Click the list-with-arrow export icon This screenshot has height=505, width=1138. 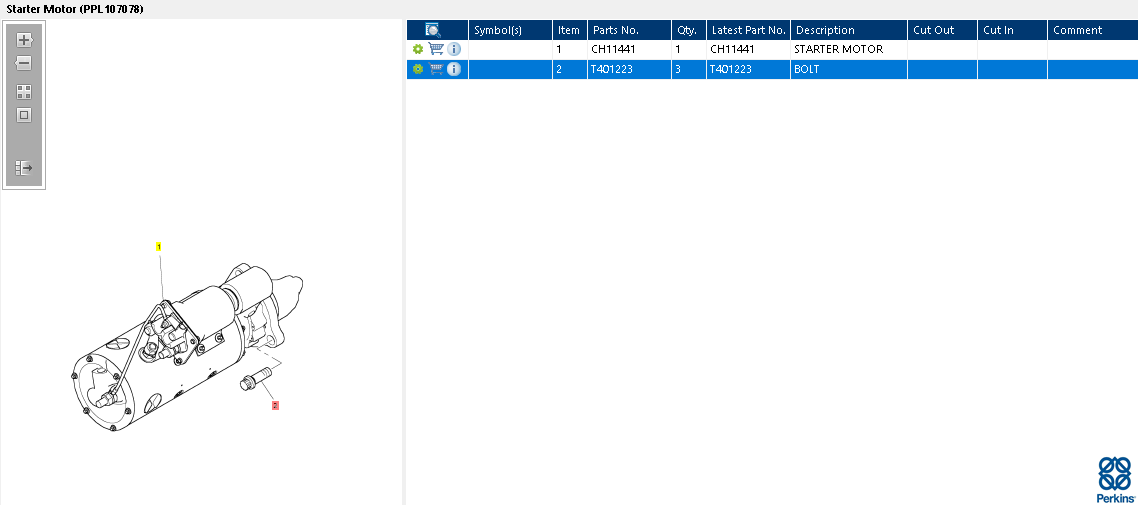pos(24,168)
